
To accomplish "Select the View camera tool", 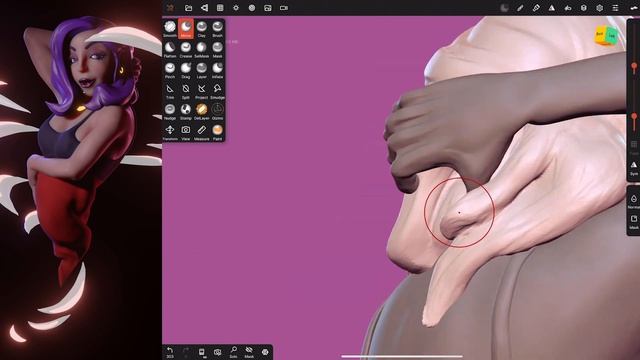I will (186, 132).
